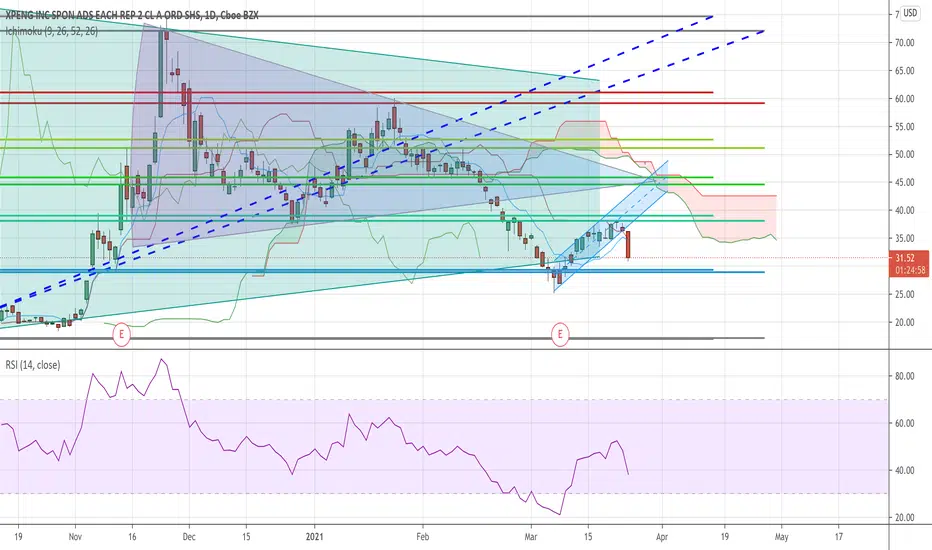Click the Dec label on the date axis

(189, 537)
